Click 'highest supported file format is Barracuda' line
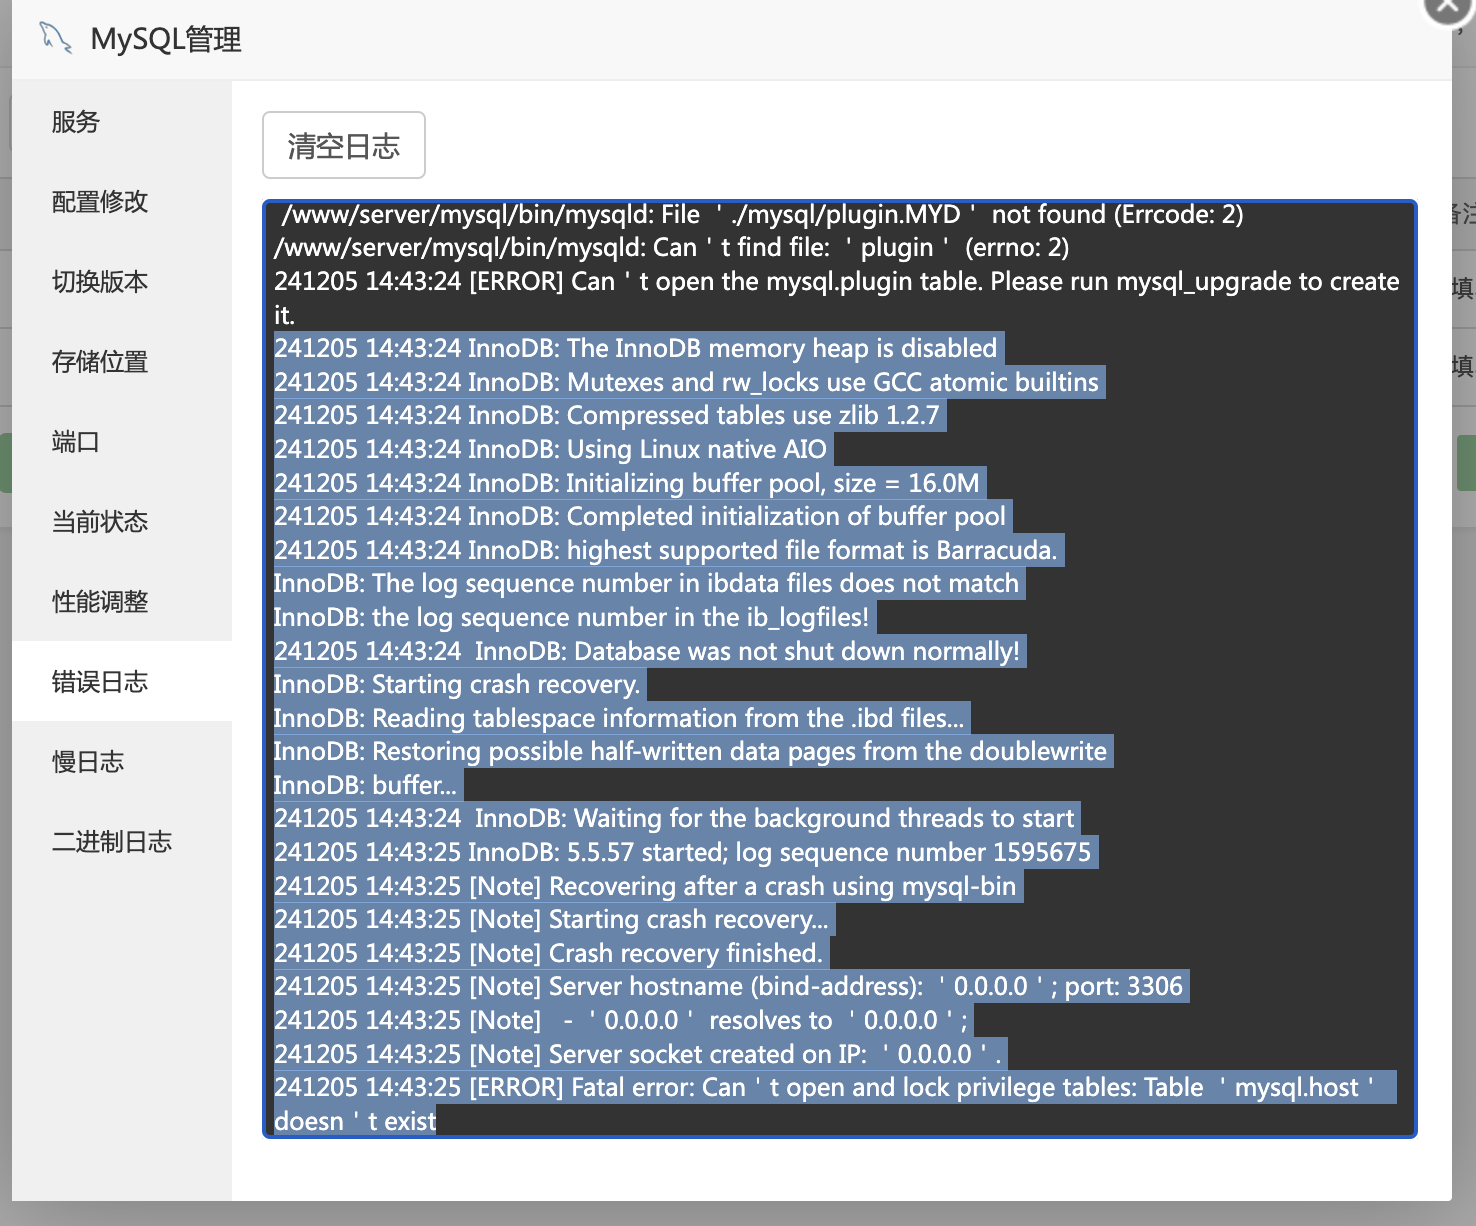1476x1226 pixels. [666, 550]
